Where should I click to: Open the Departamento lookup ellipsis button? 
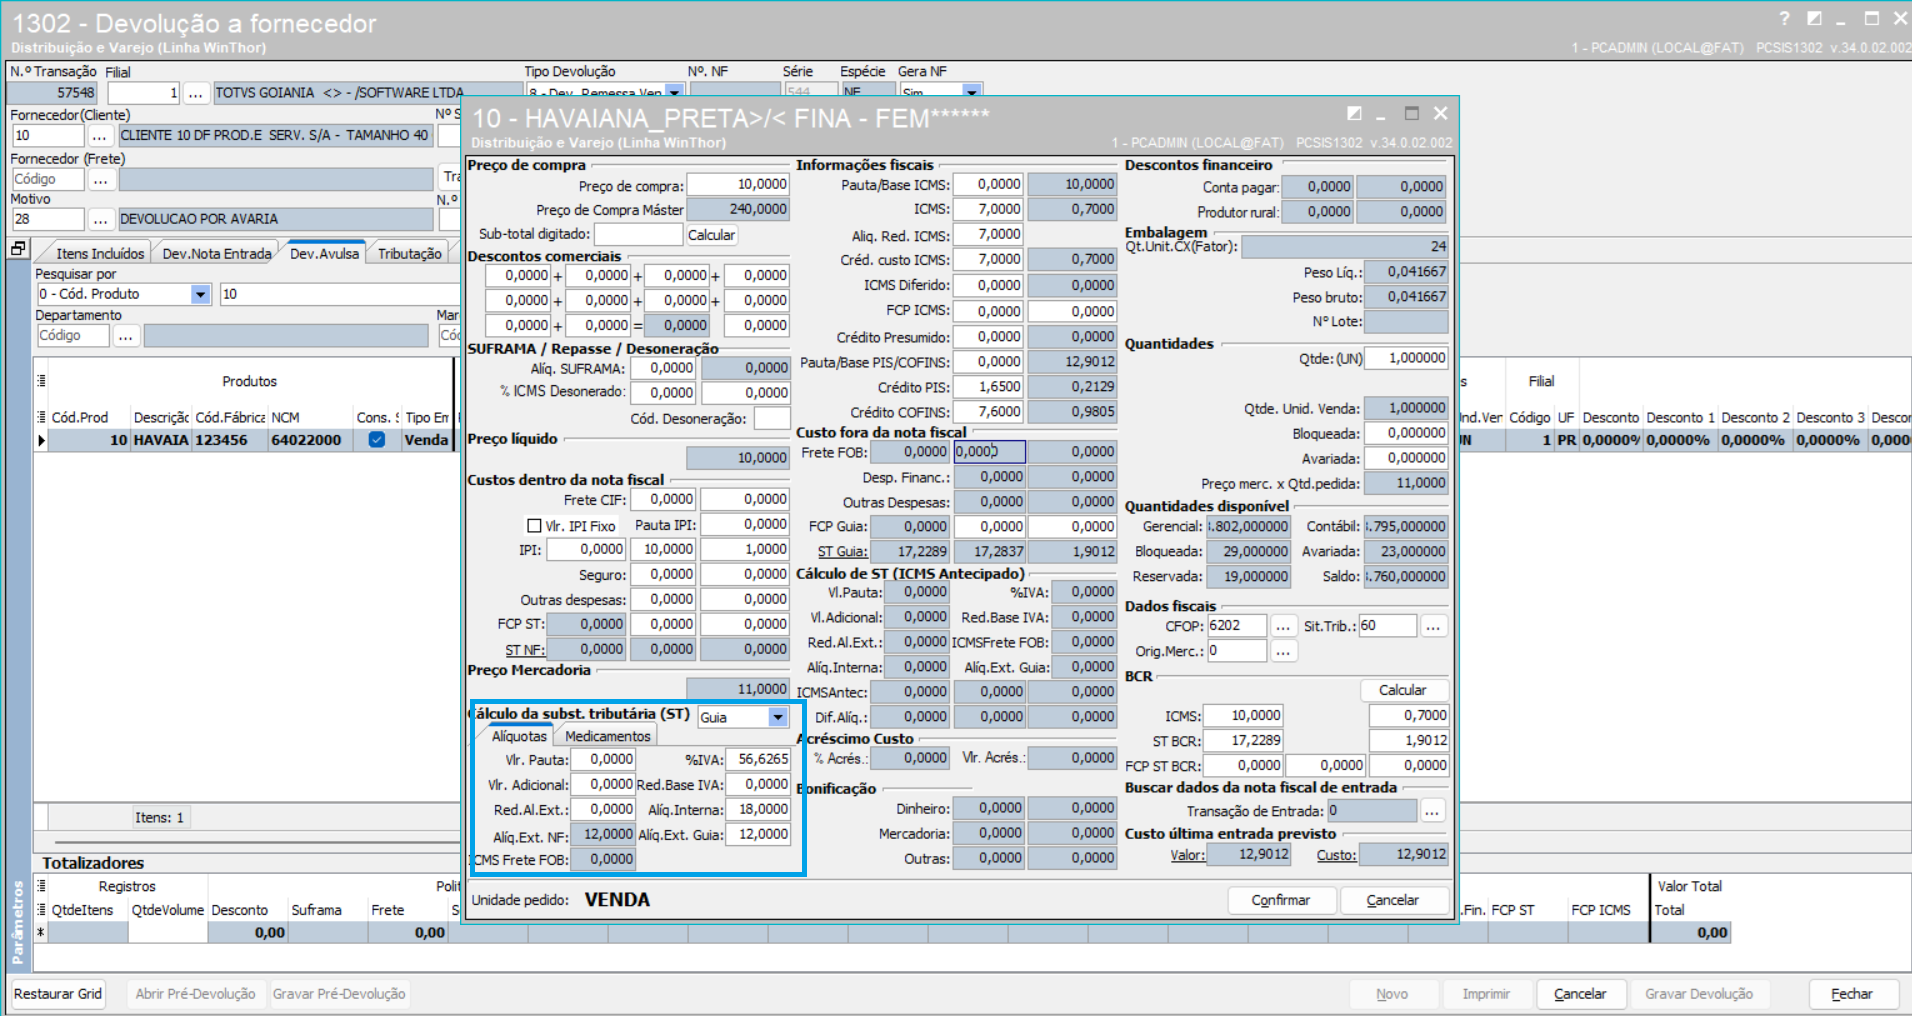[126, 336]
